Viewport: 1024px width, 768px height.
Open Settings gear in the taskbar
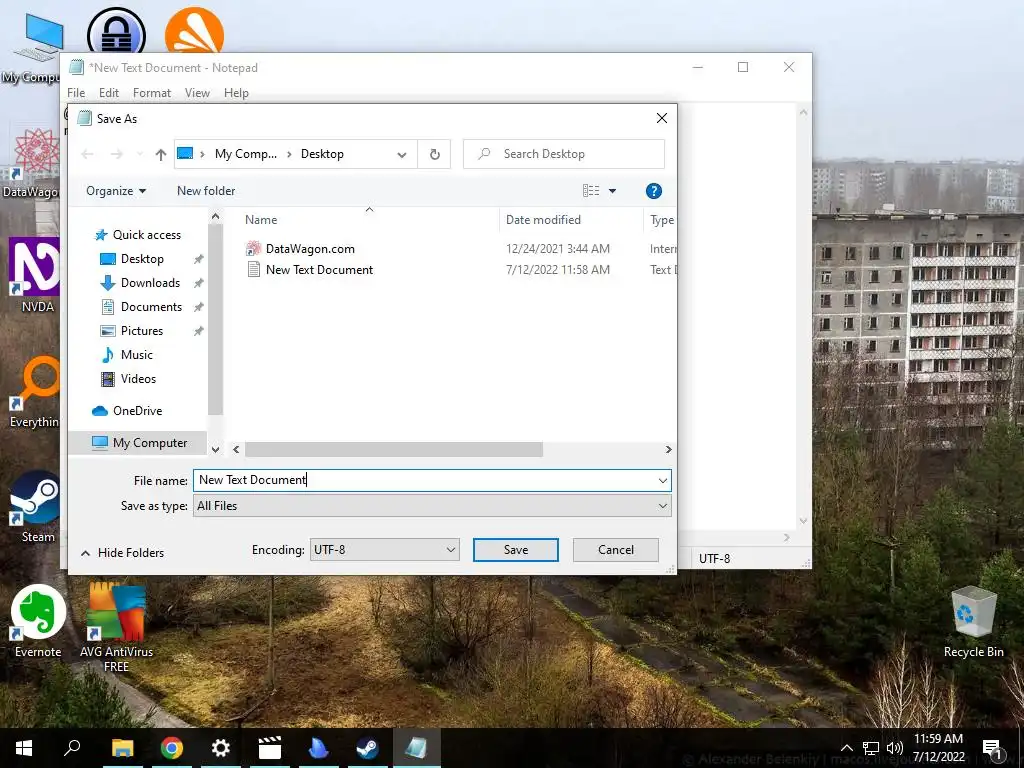click(x=220, y=748)
